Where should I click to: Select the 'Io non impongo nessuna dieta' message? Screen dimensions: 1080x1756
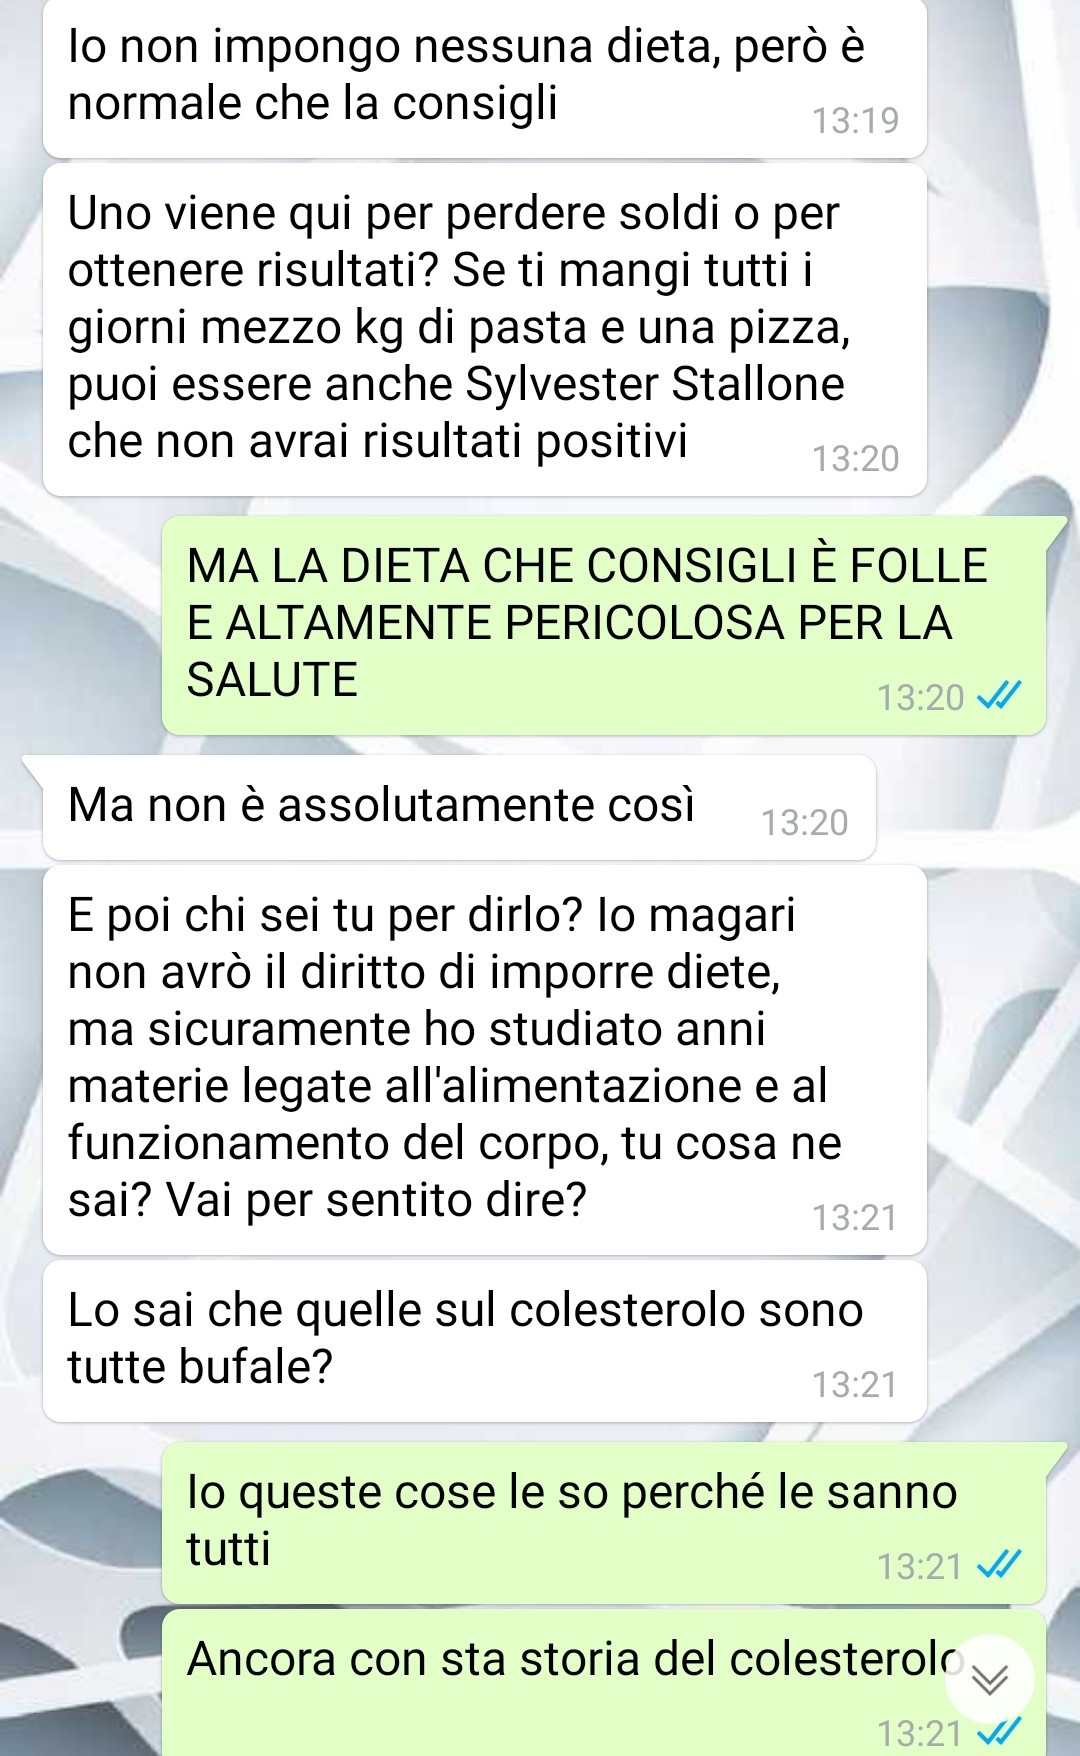[x=484, y=78]
